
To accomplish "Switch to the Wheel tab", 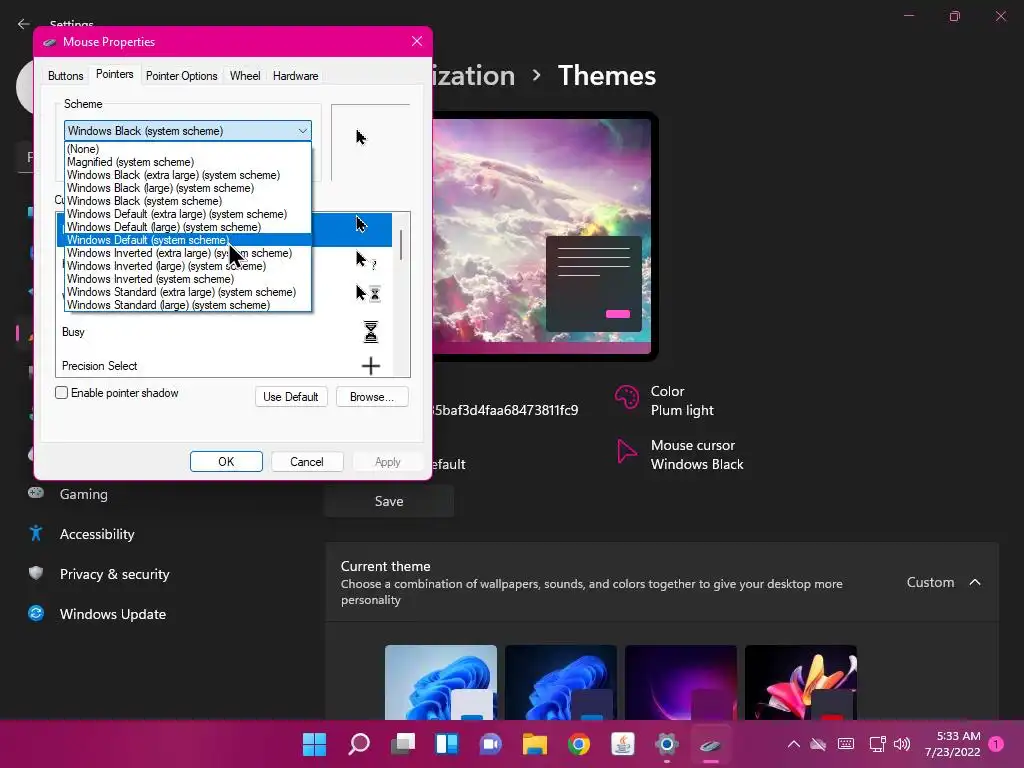I will (245, 76).
